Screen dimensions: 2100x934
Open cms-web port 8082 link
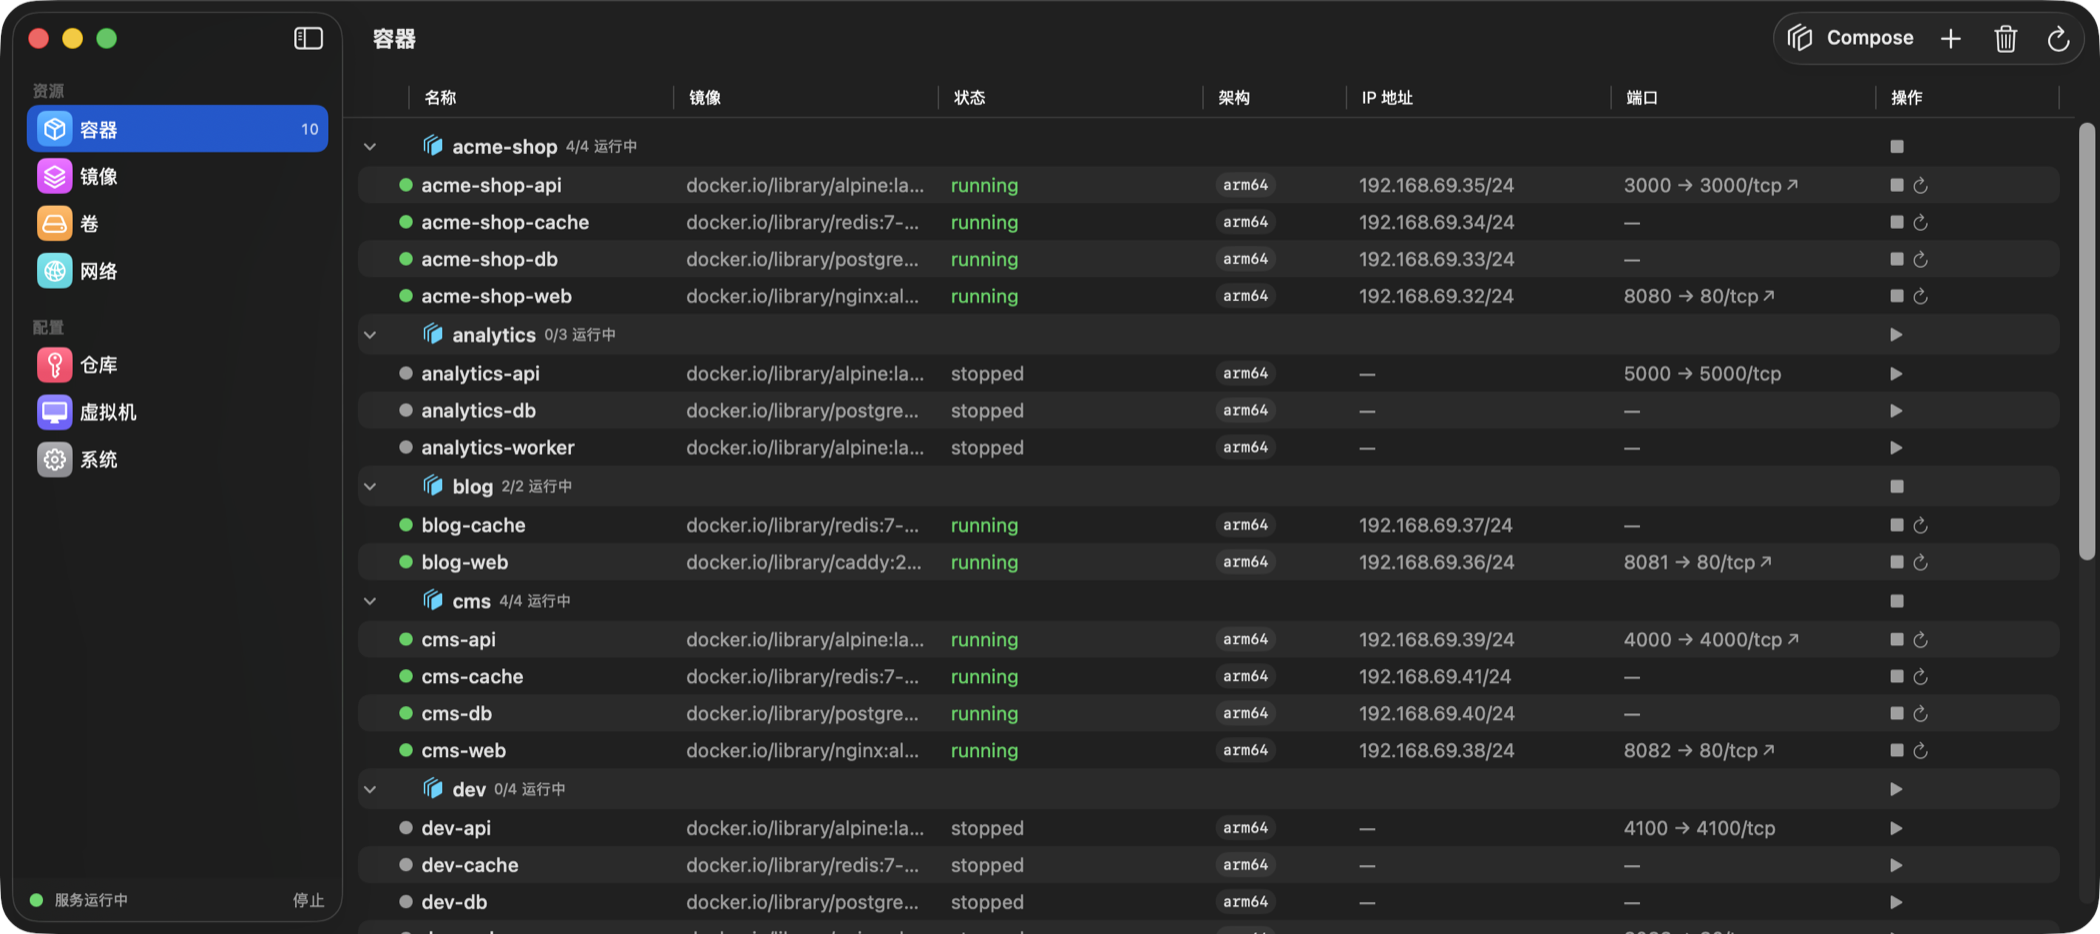(x=1699, y=750)
